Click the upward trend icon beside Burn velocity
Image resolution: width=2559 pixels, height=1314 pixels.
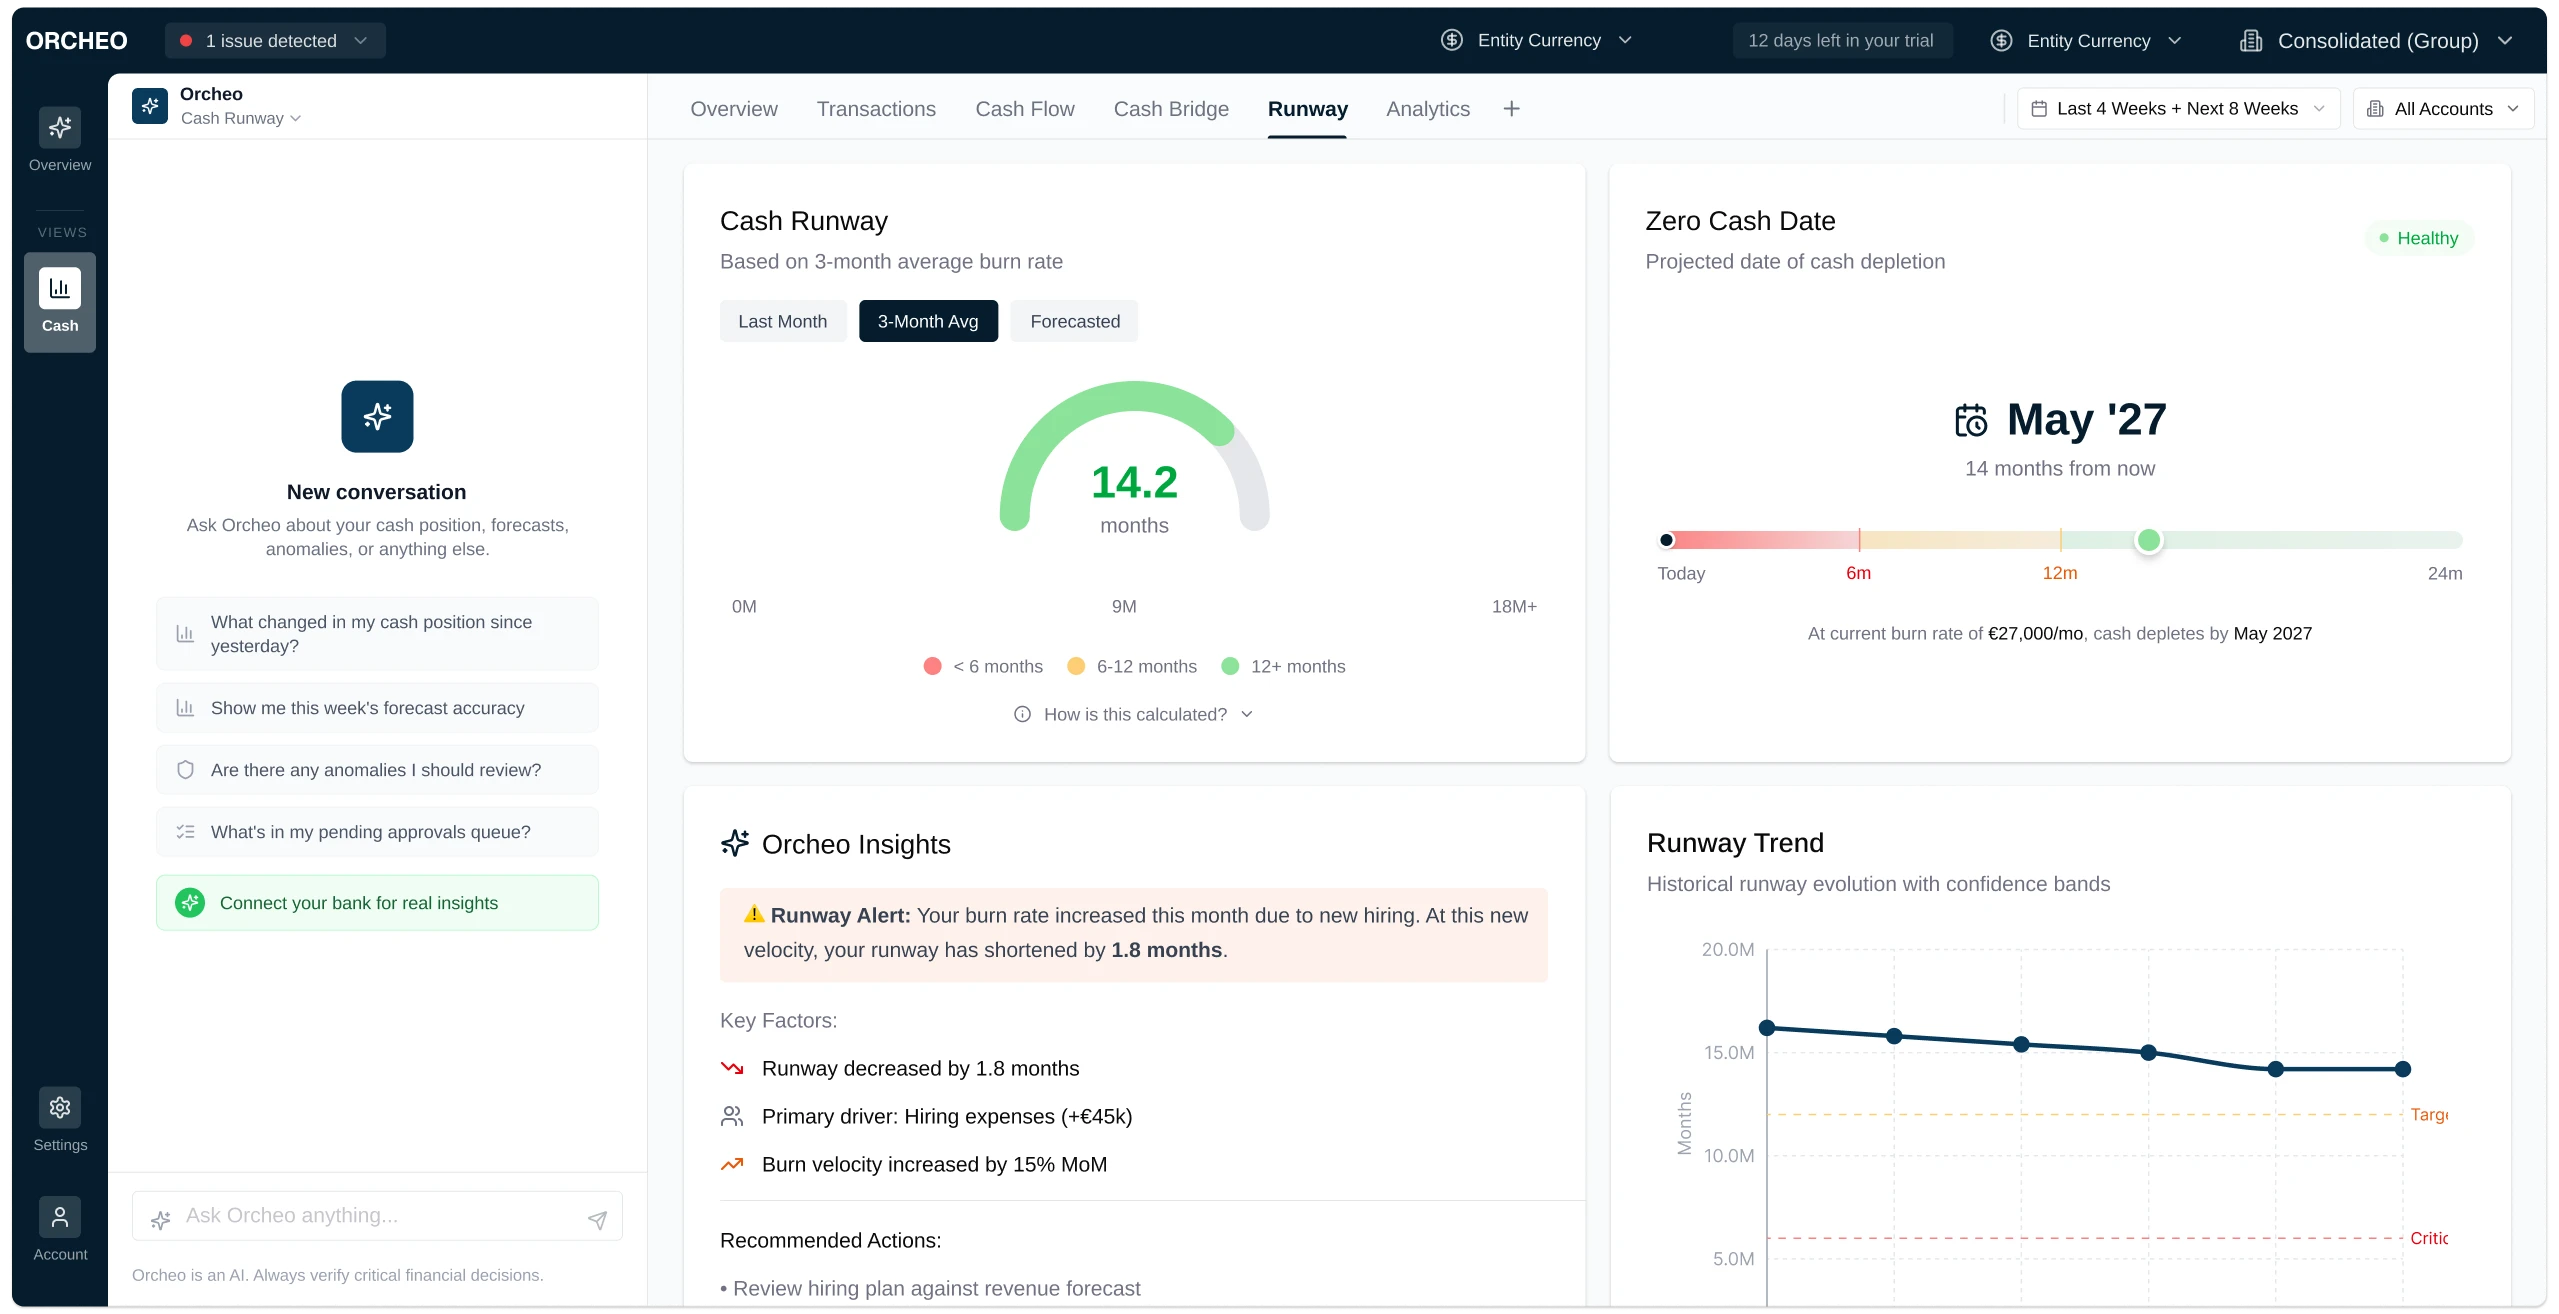pos(732,1164)
